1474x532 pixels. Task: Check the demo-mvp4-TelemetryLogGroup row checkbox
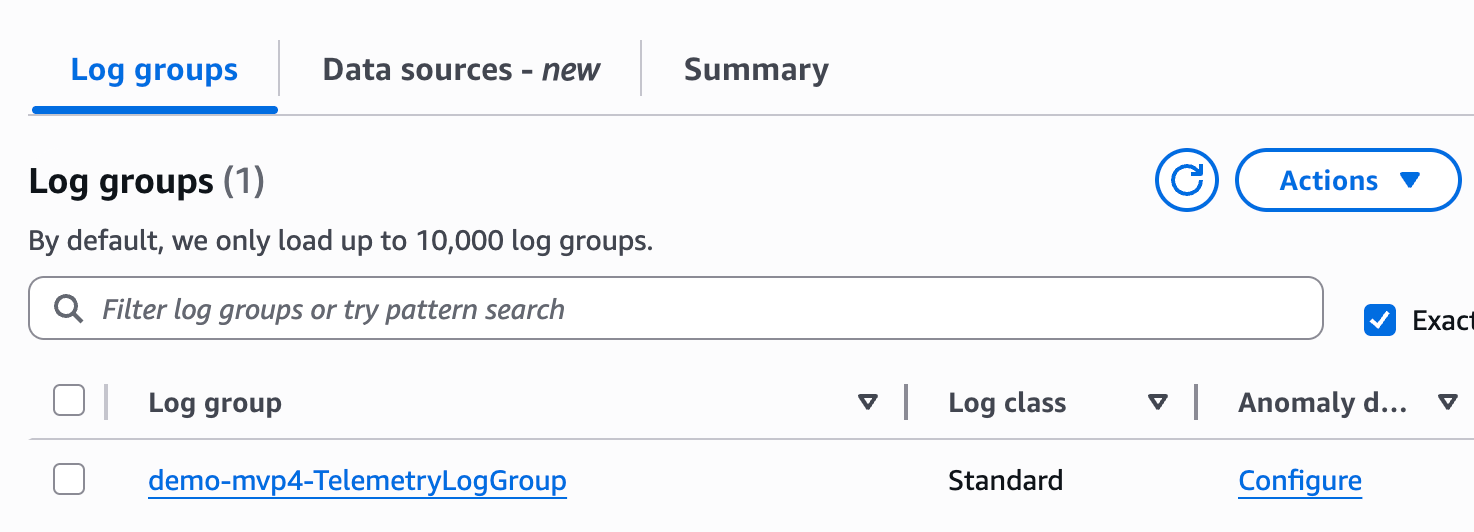[x=69, y=480]
